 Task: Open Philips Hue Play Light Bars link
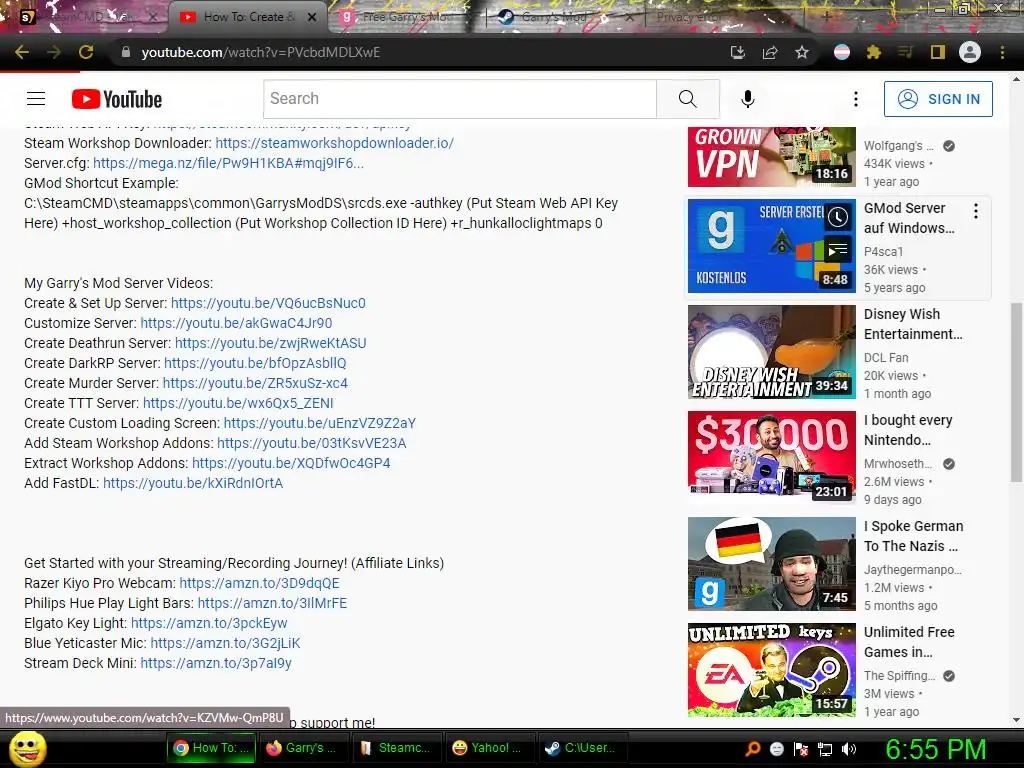tap(272, 603)
